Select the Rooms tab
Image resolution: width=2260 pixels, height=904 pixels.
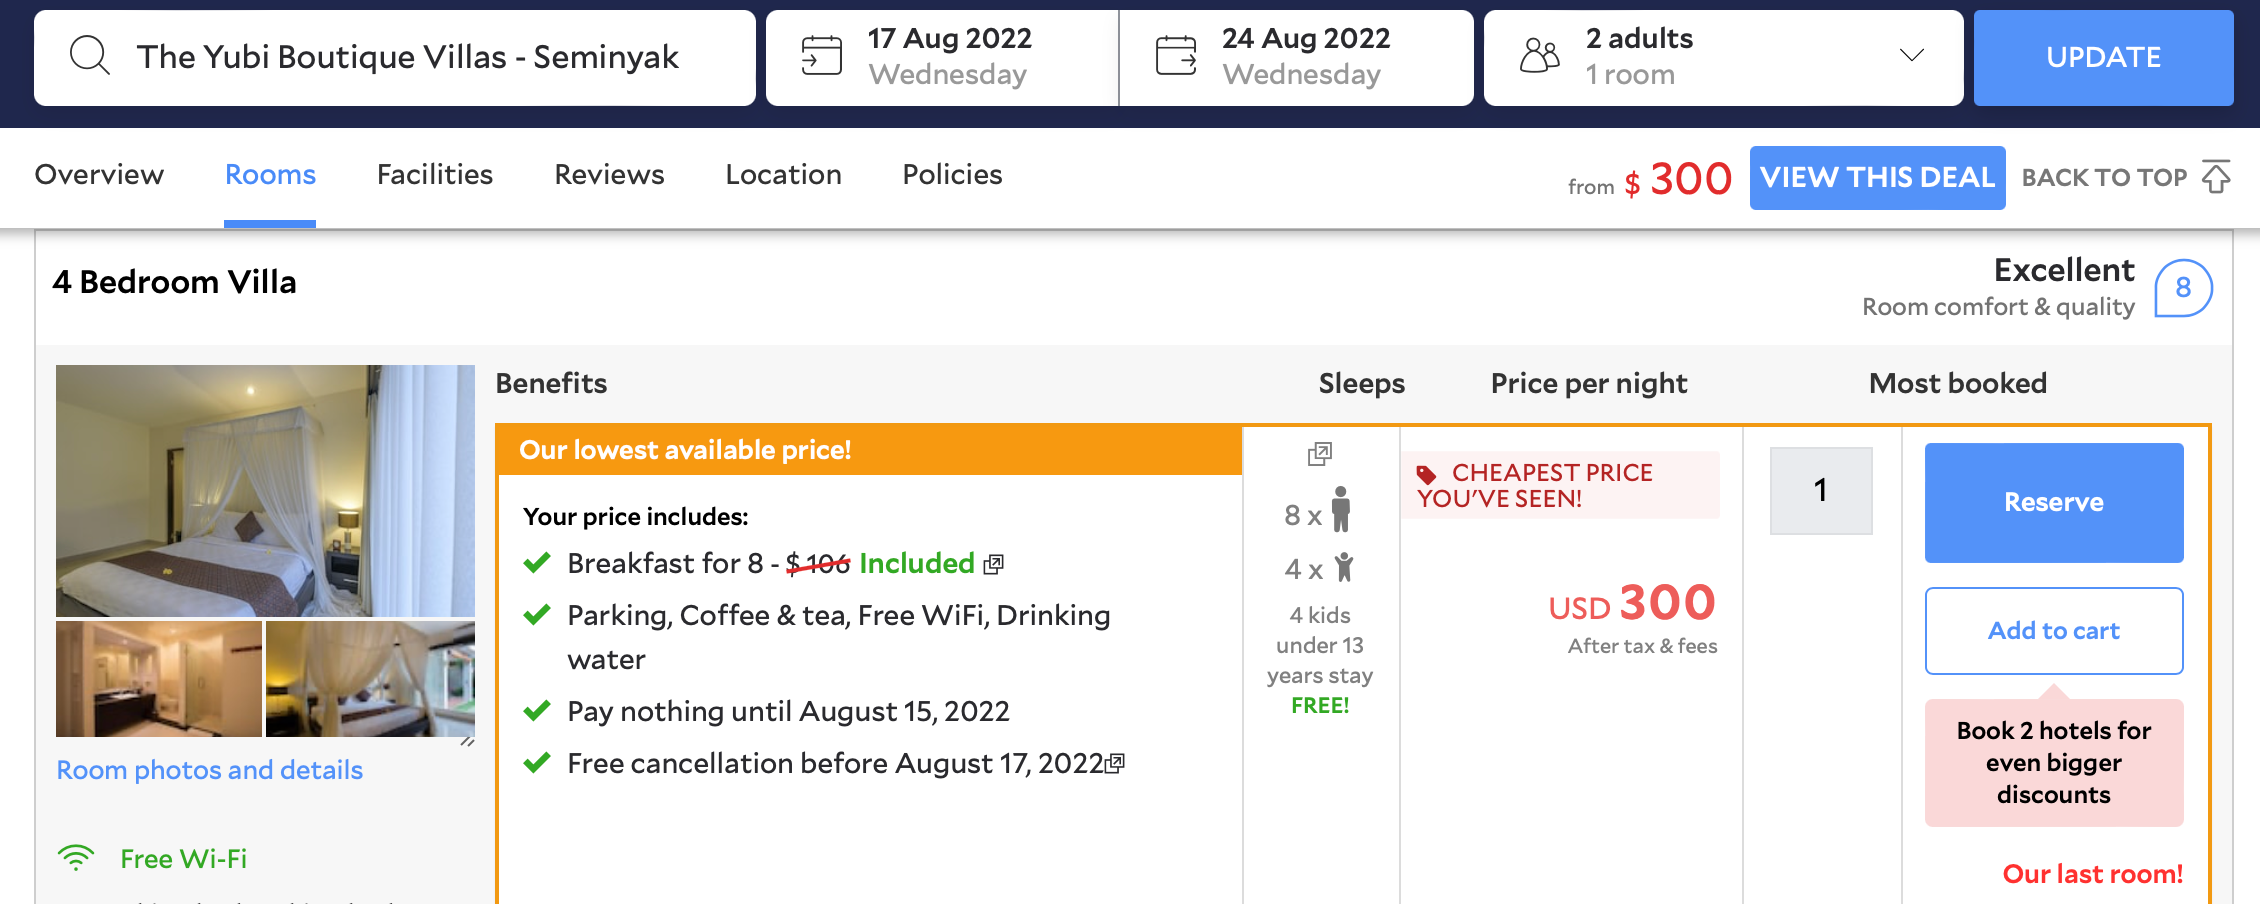[x=270, y=175]
